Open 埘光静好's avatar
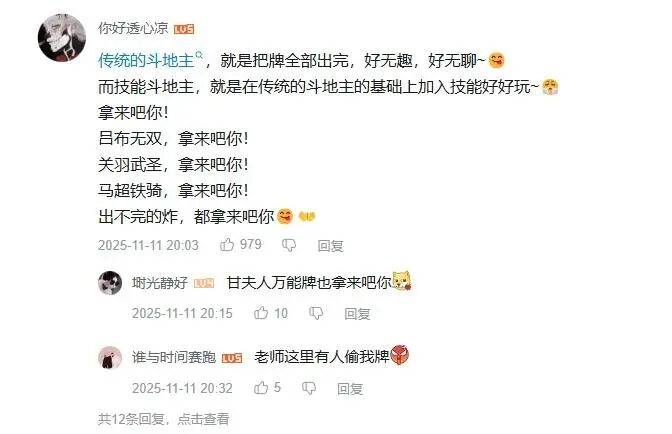This screenshot has height=434, width=672. [110, 283]
